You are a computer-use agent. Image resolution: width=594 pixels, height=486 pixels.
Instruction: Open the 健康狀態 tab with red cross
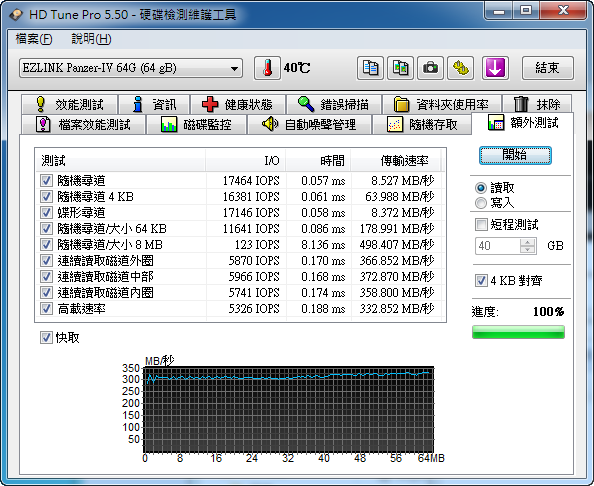238,104
